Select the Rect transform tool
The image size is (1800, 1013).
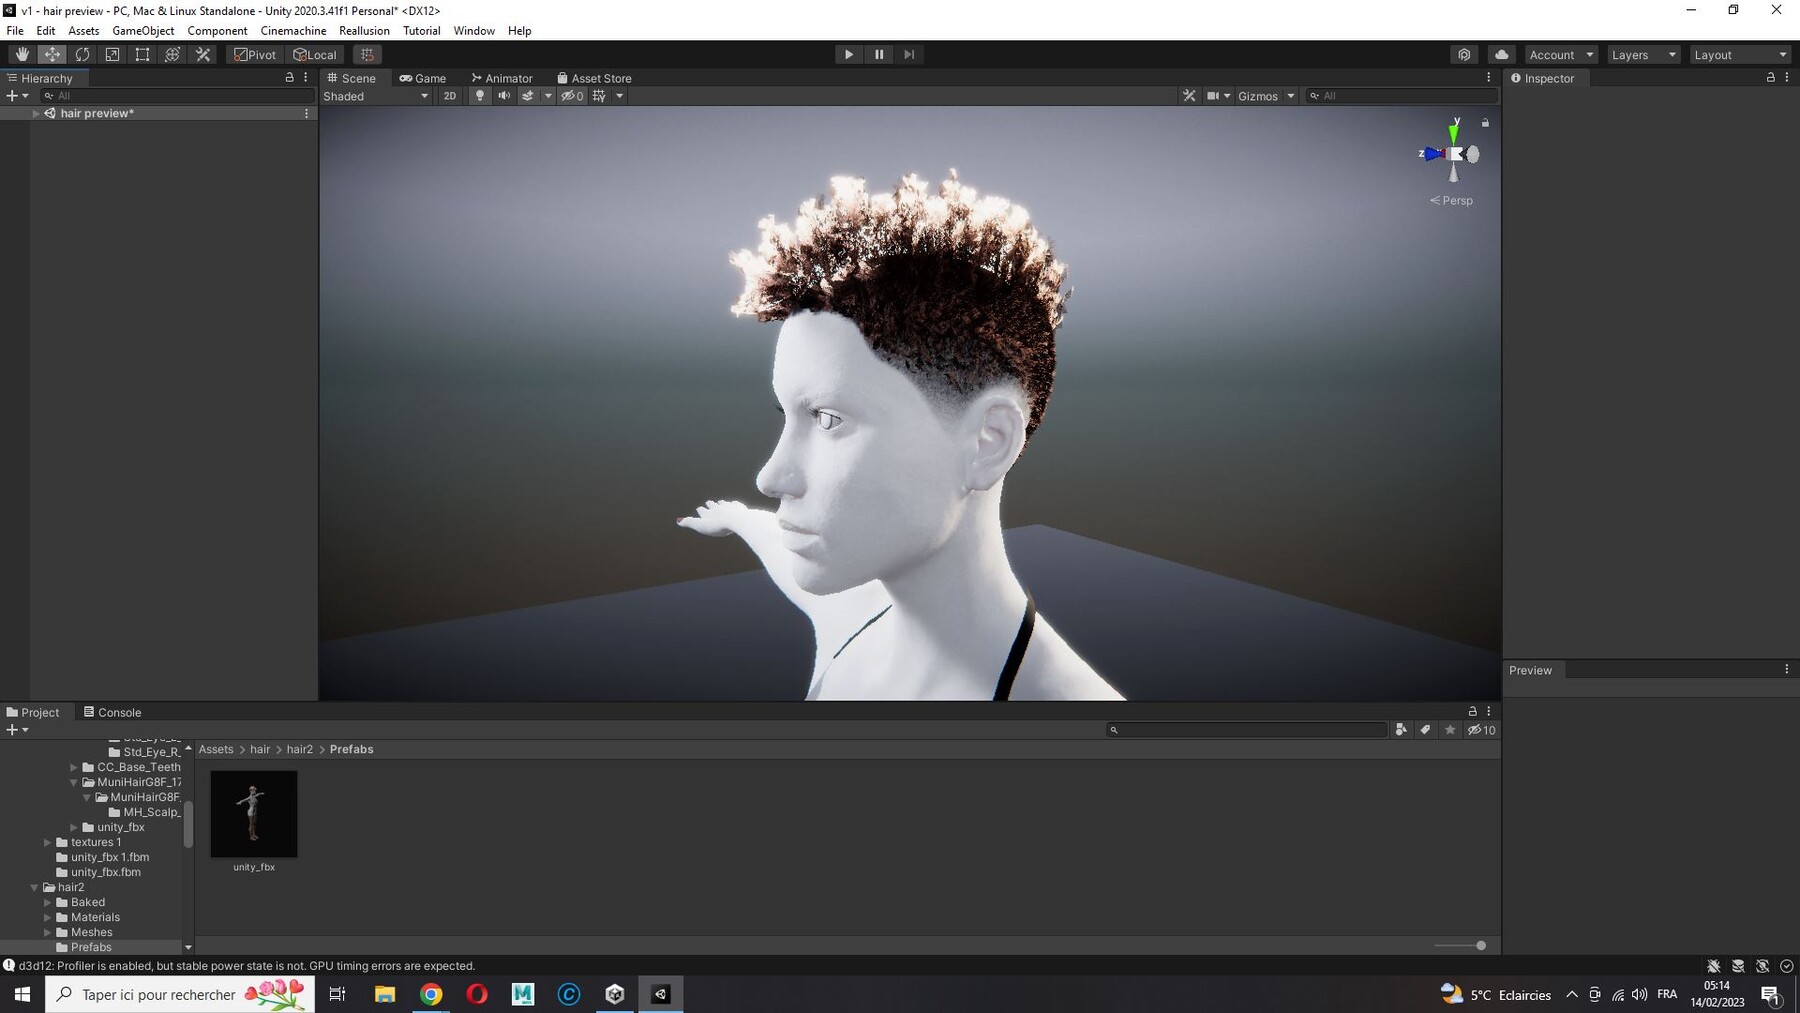142,55
